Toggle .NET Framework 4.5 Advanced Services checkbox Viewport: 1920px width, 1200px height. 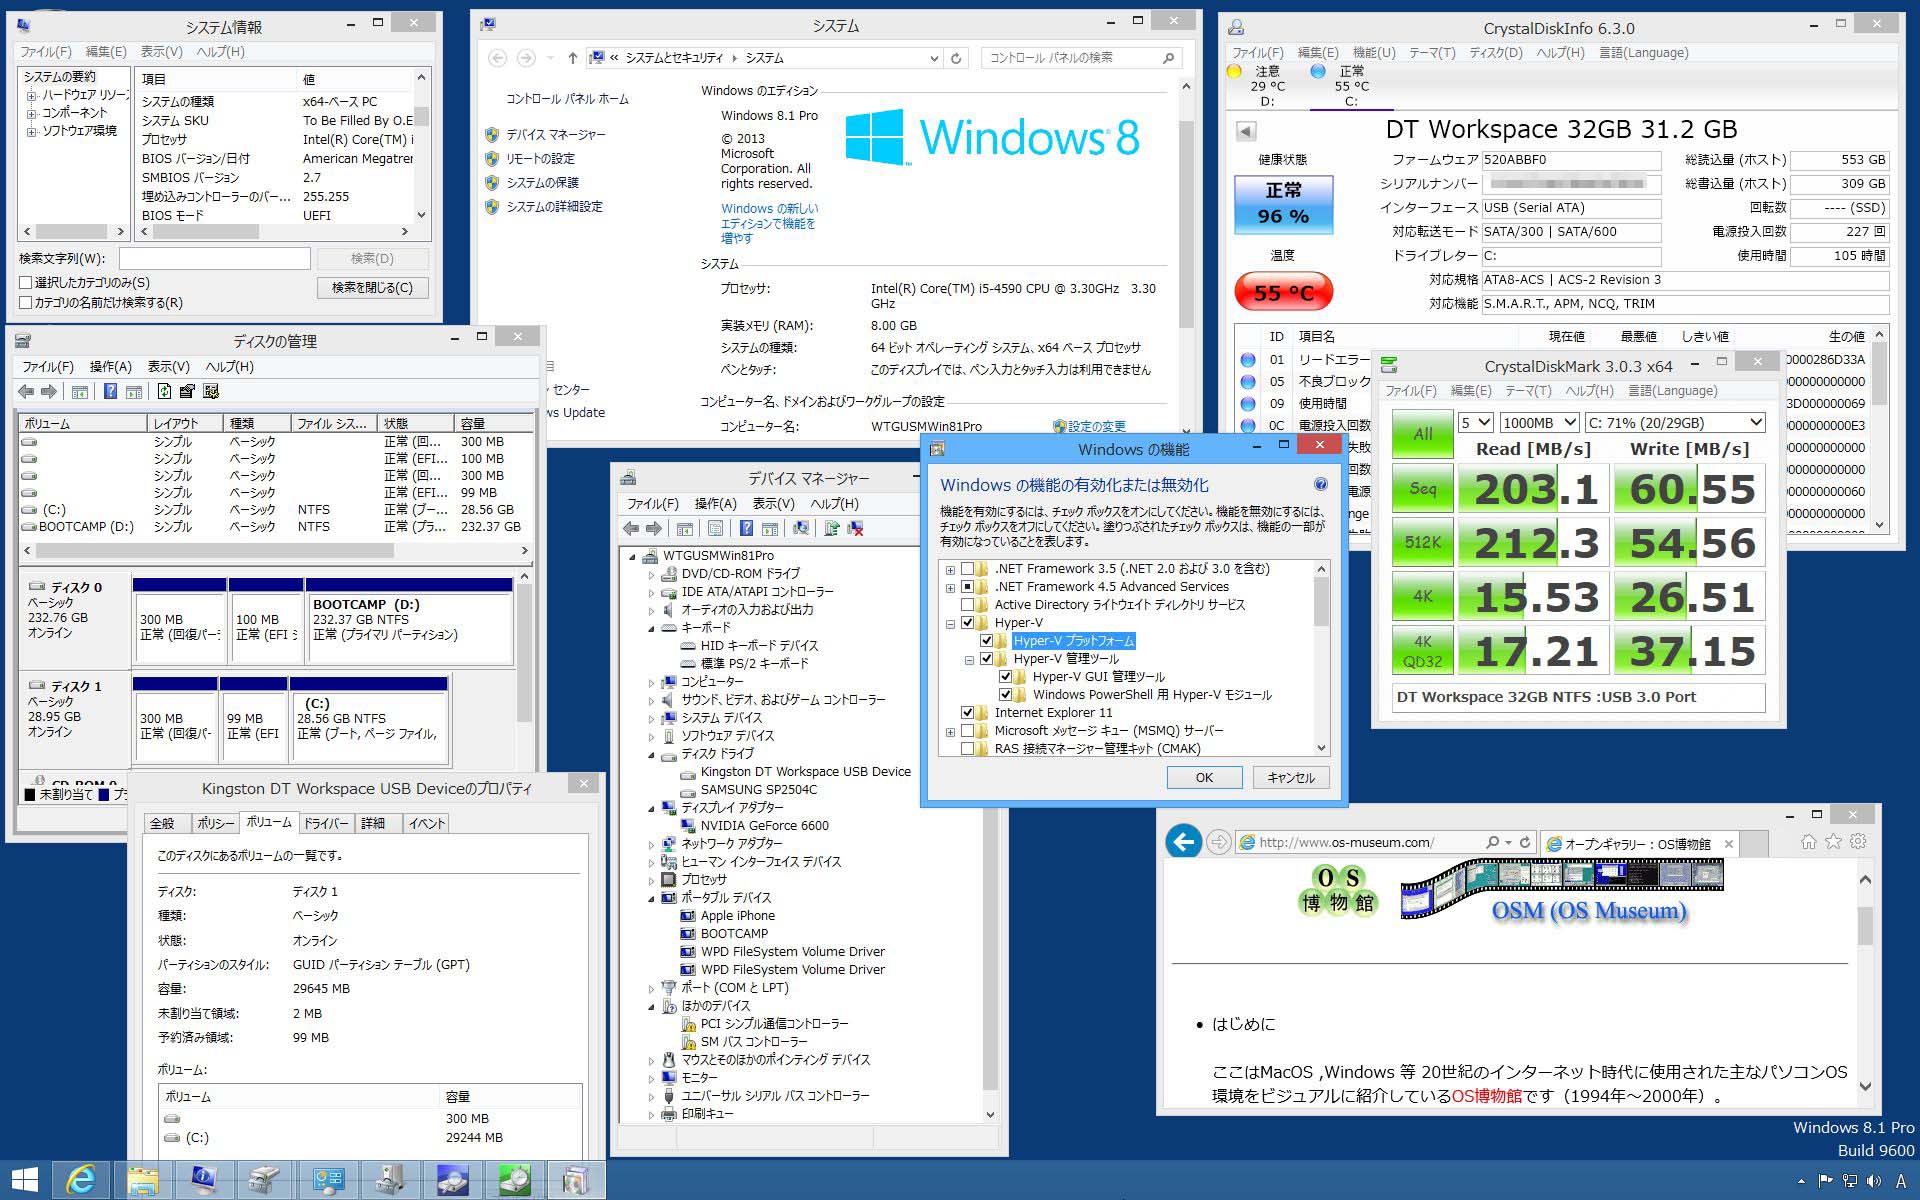pyautogui.click(x=967, y=587)
